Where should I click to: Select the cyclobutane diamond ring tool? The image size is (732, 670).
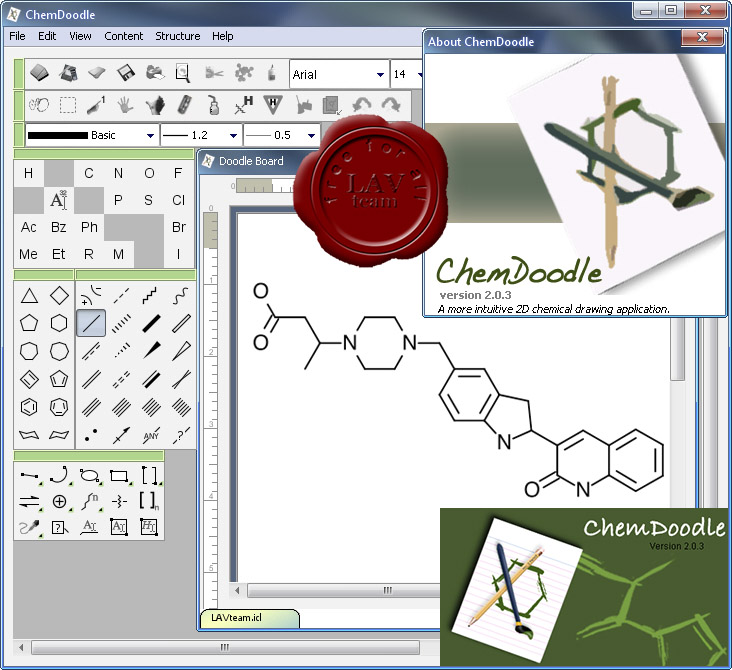(x=59, y=296)
